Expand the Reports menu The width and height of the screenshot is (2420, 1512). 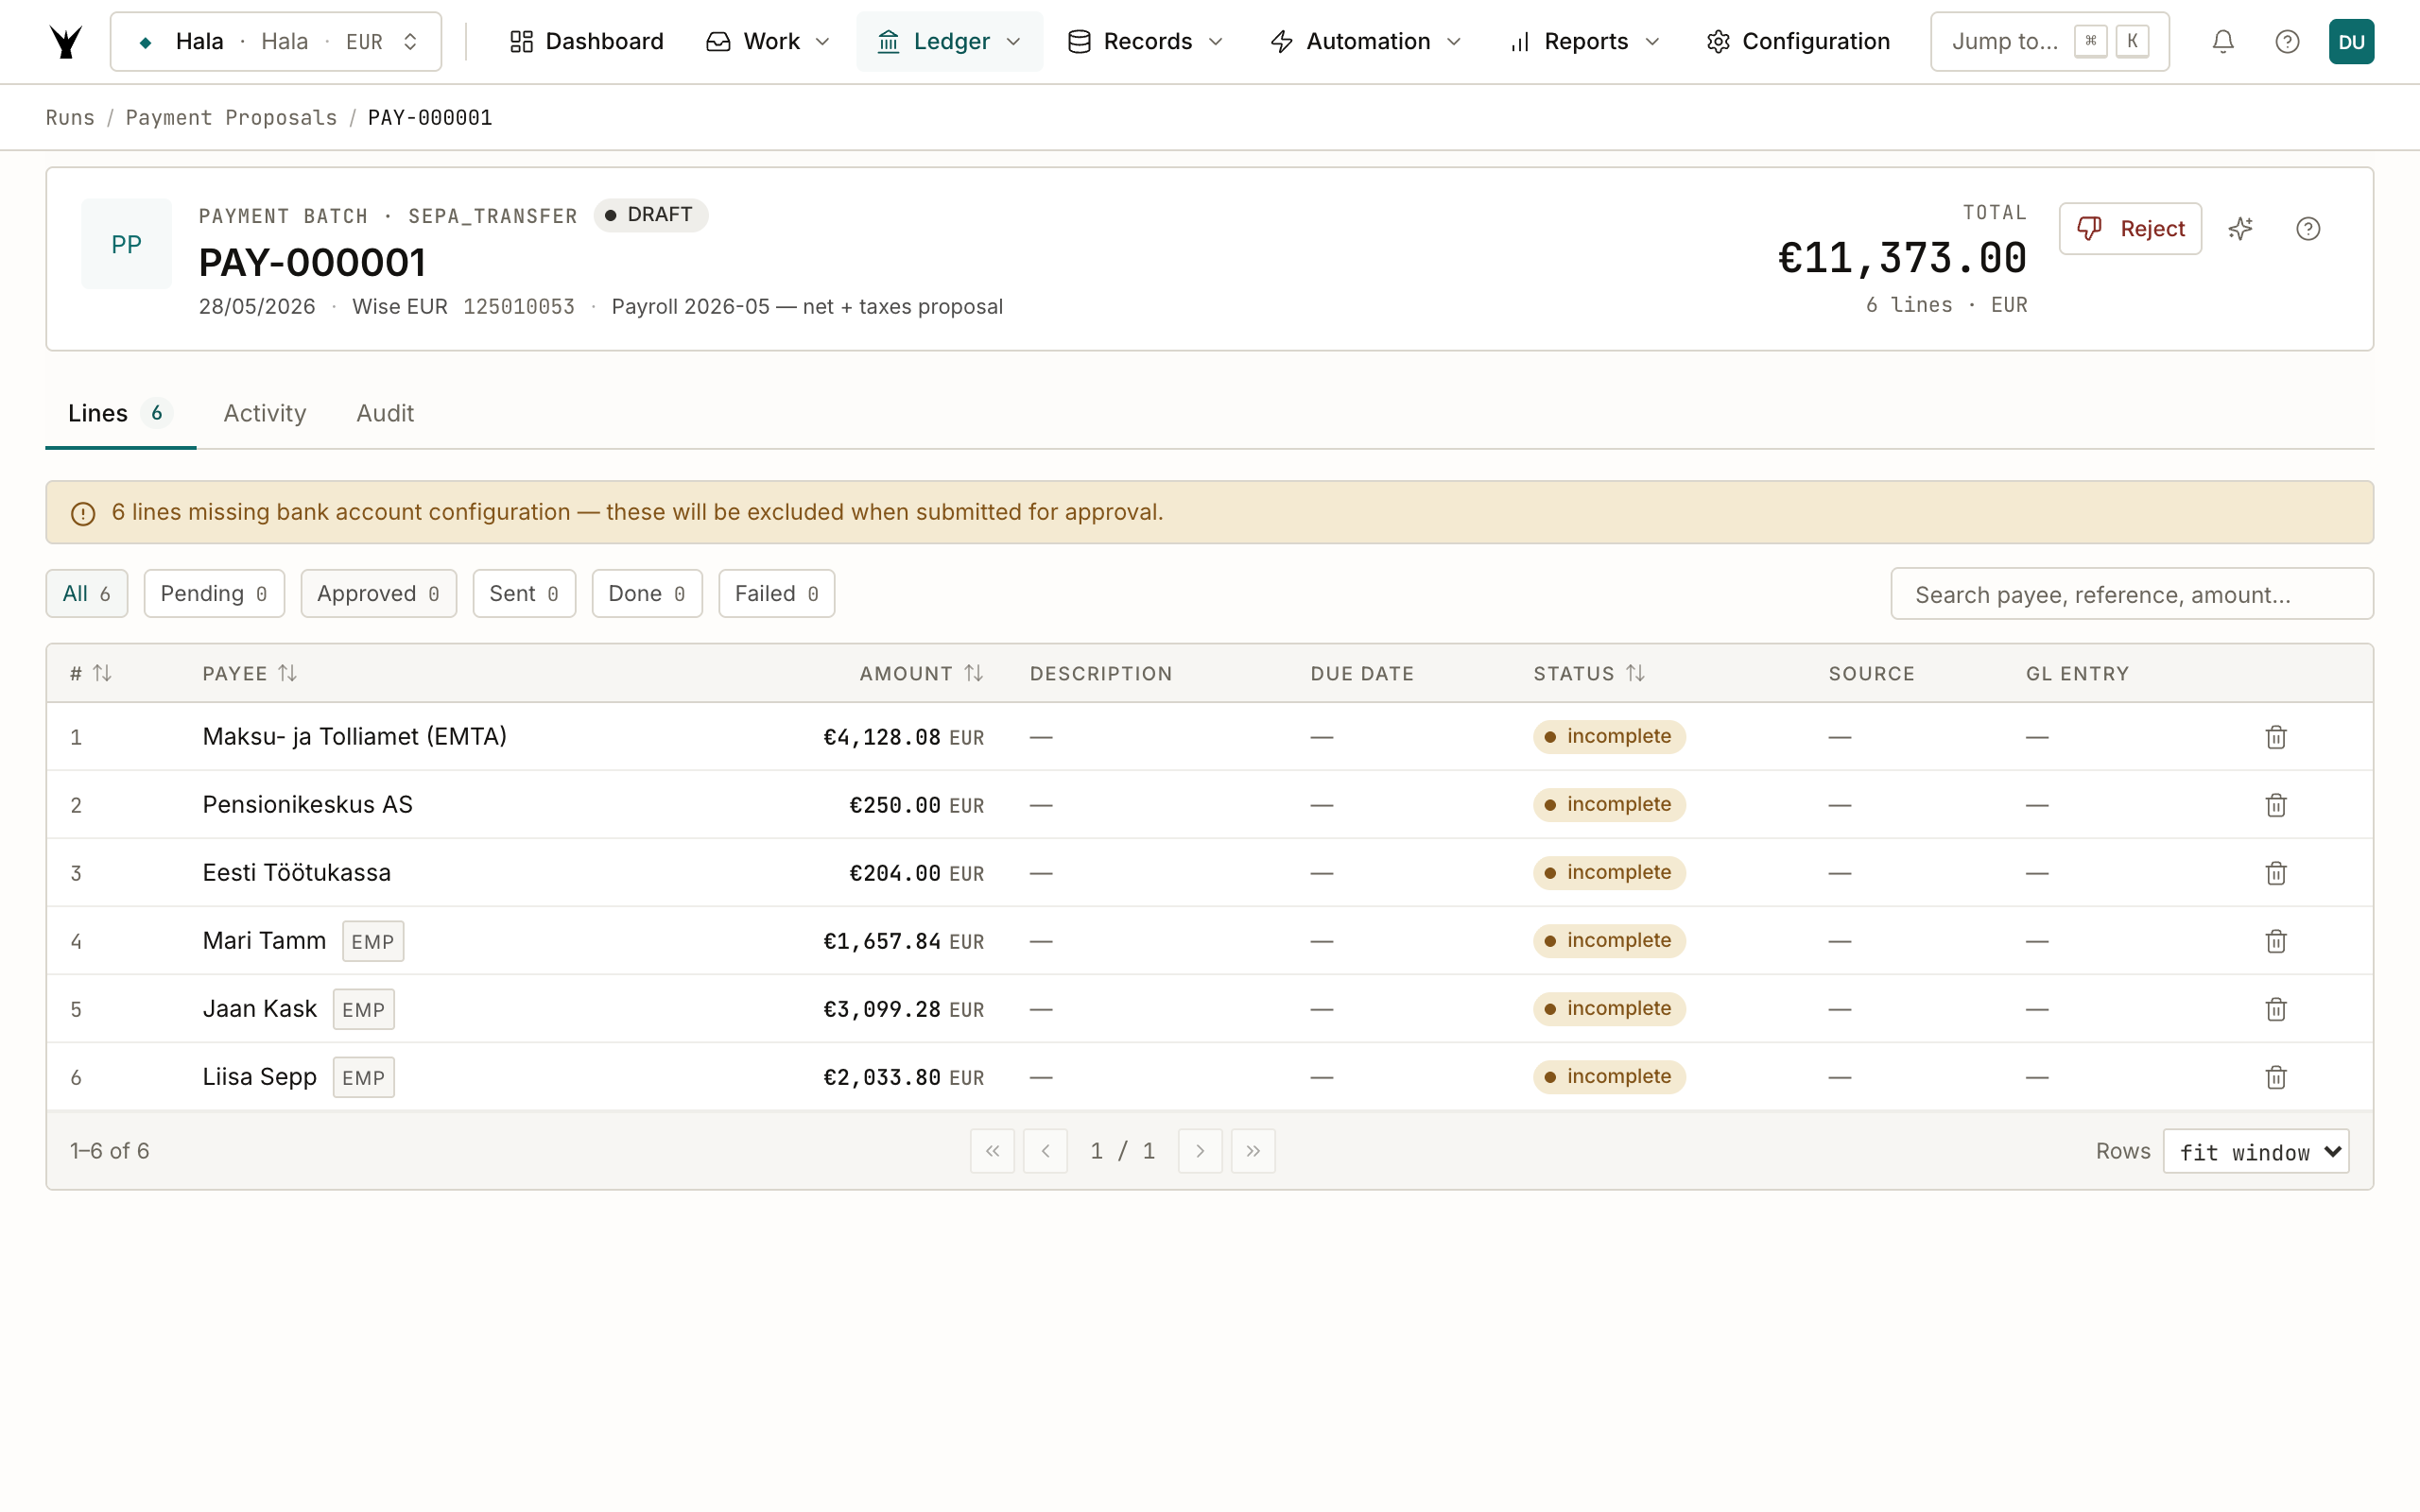1585,41
